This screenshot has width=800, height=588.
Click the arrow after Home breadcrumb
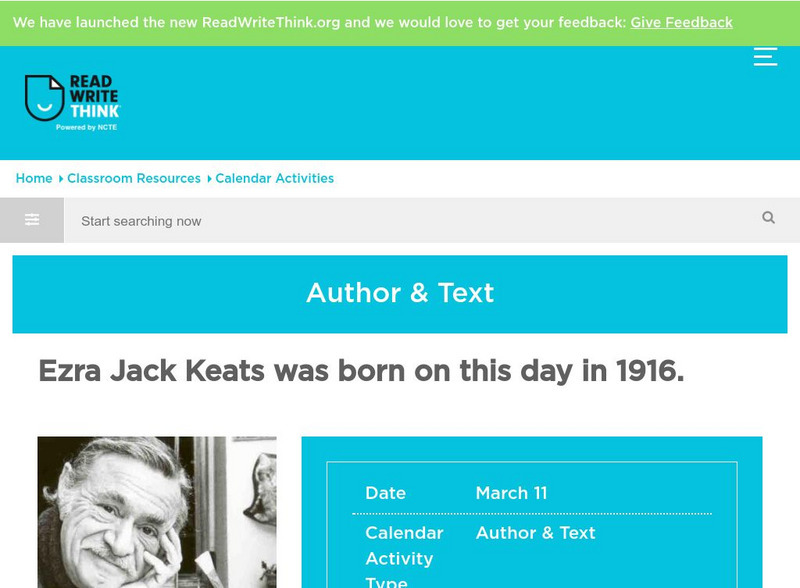tap(60, 179)
